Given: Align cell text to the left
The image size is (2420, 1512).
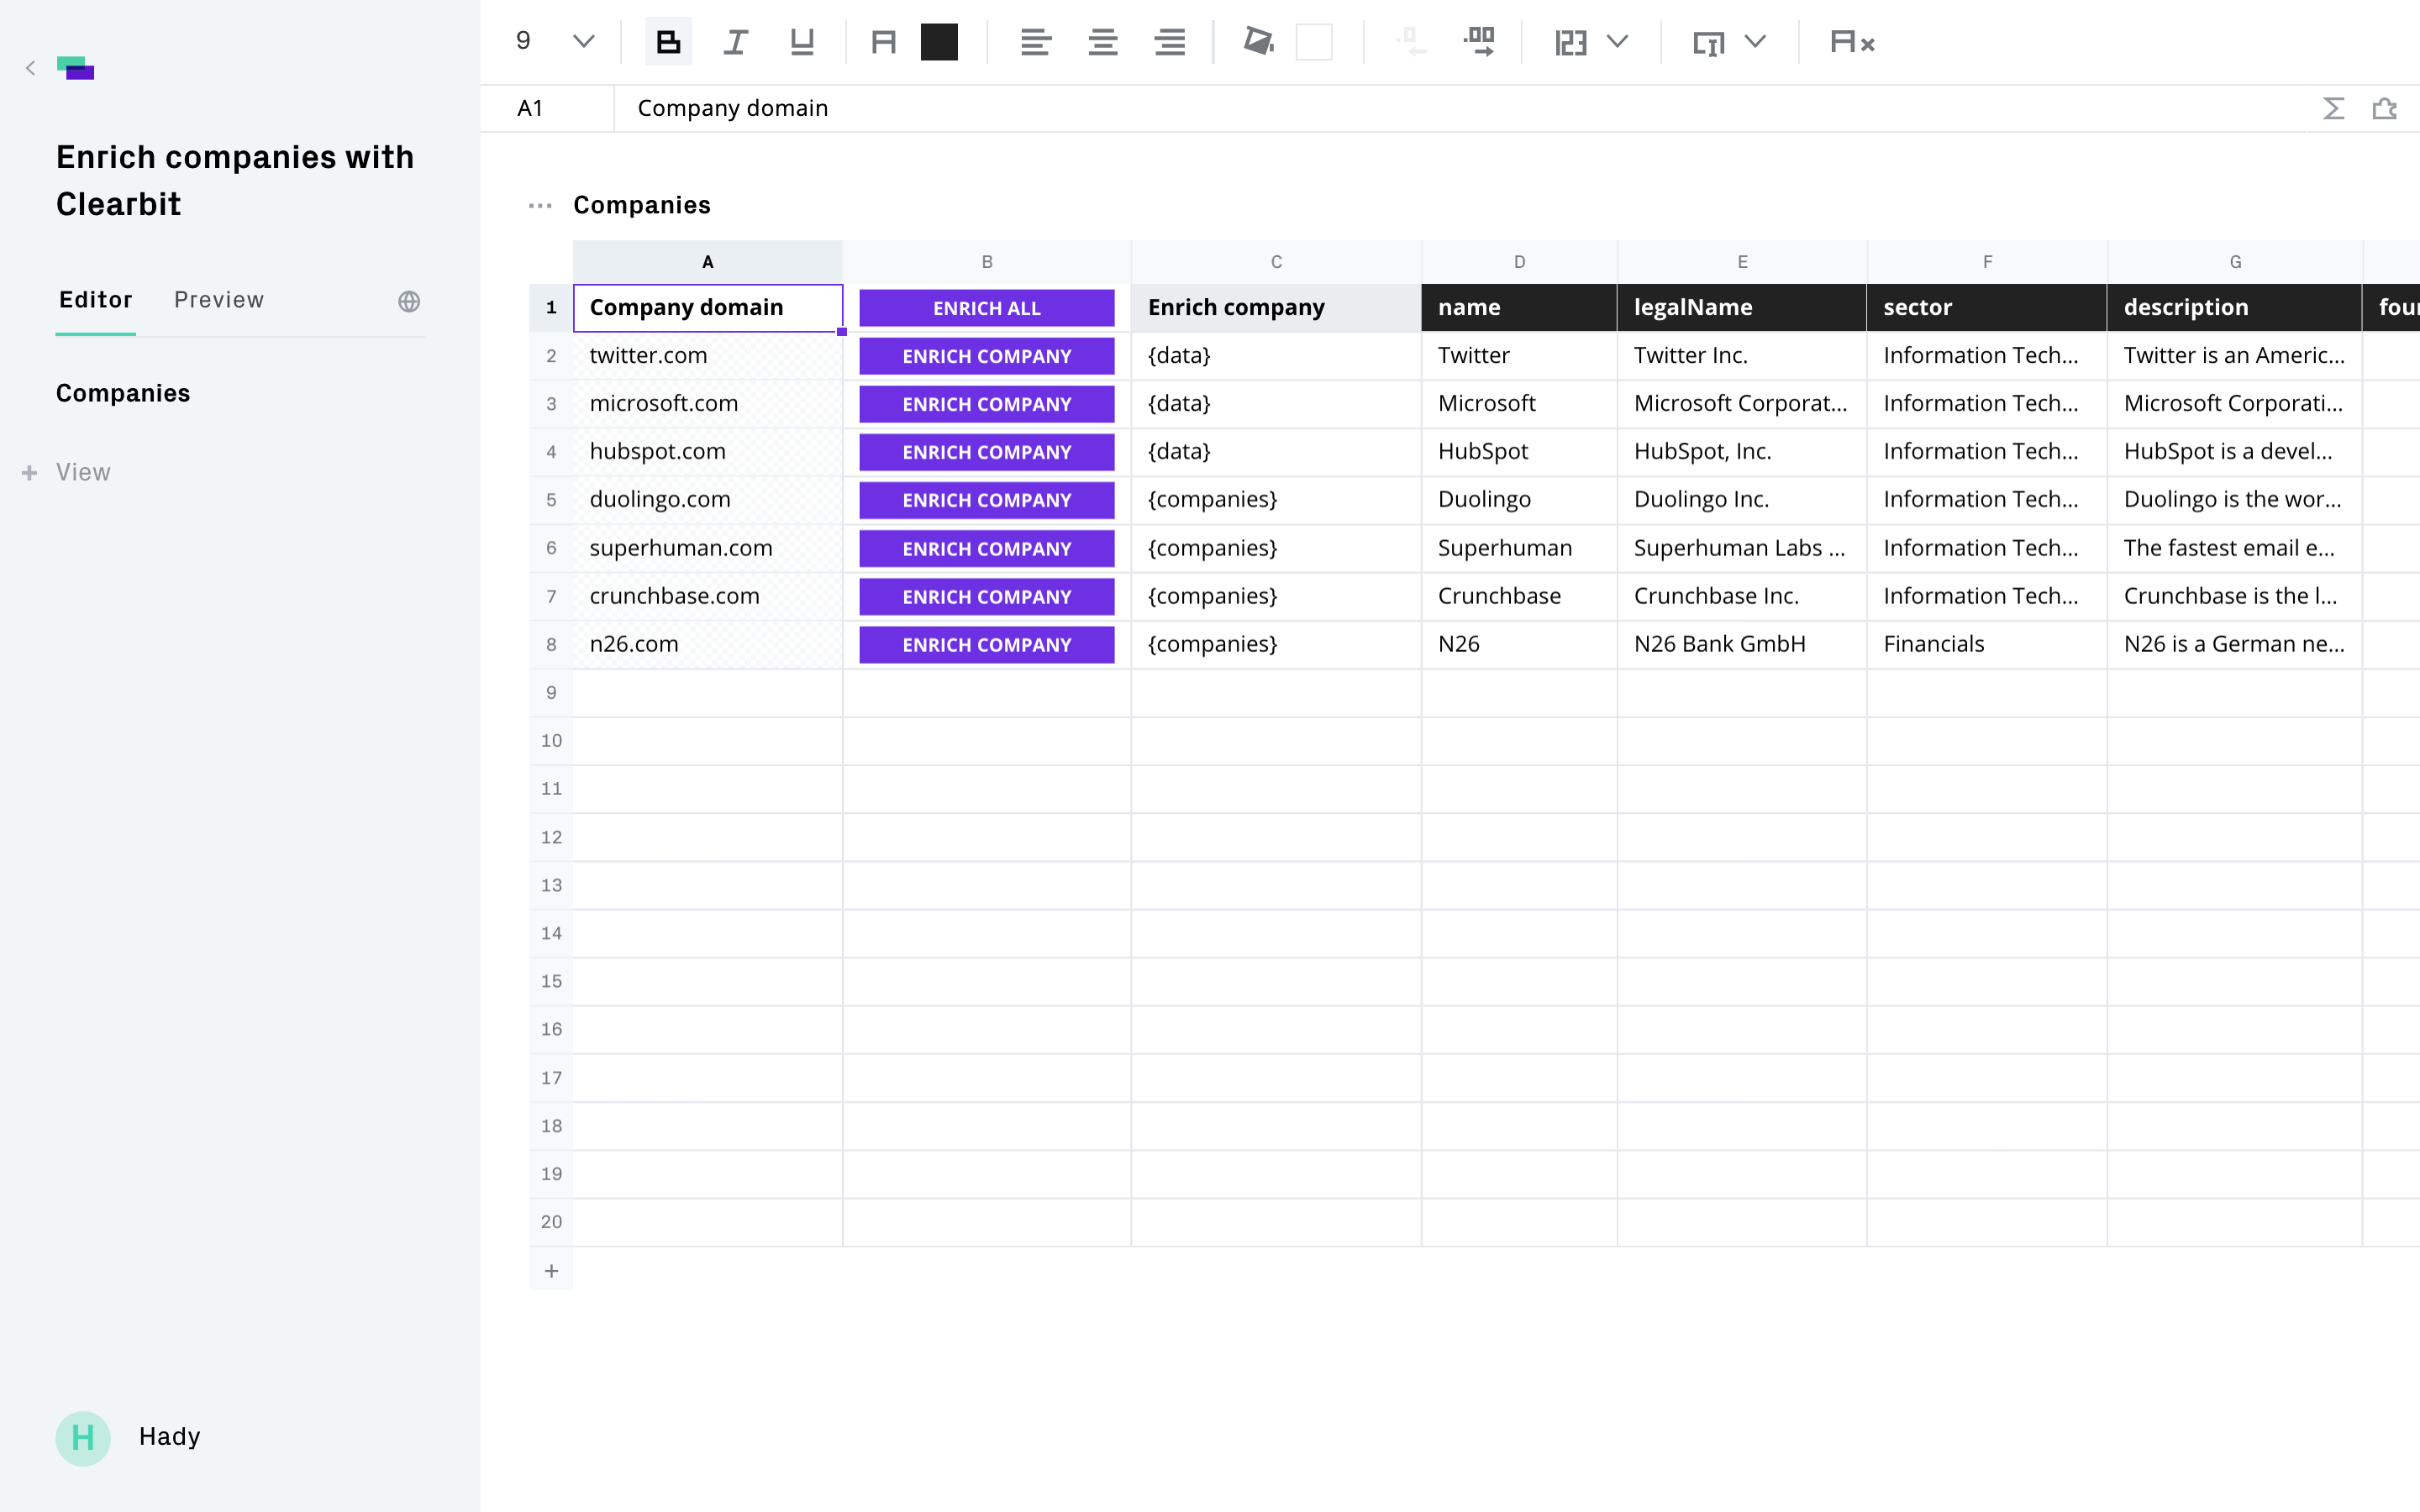Looking at the screenshot, I should point(1035,42).
